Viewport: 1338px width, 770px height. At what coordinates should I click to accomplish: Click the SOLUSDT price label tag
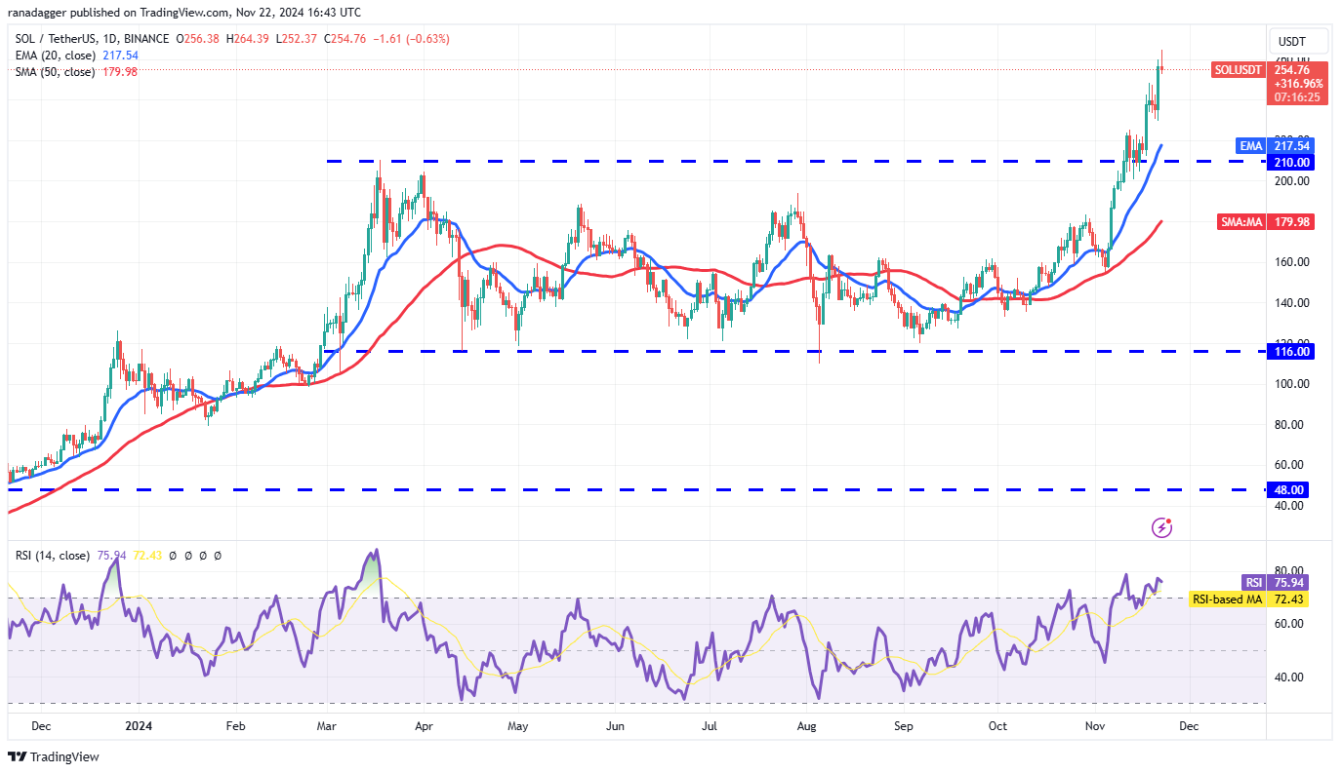(1237, 70)
